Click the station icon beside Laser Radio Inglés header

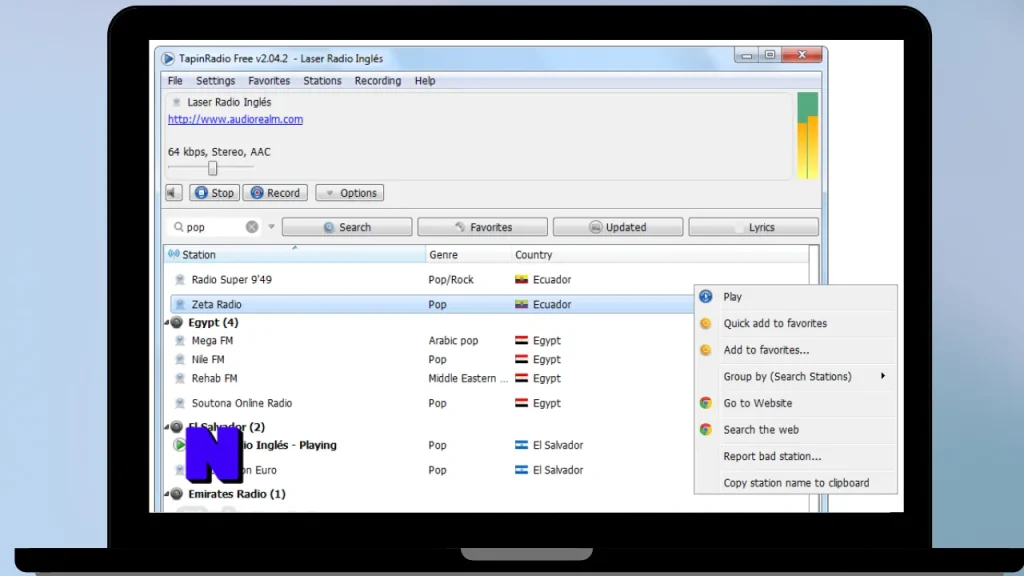pyautogui.click(x=176, y=102)
